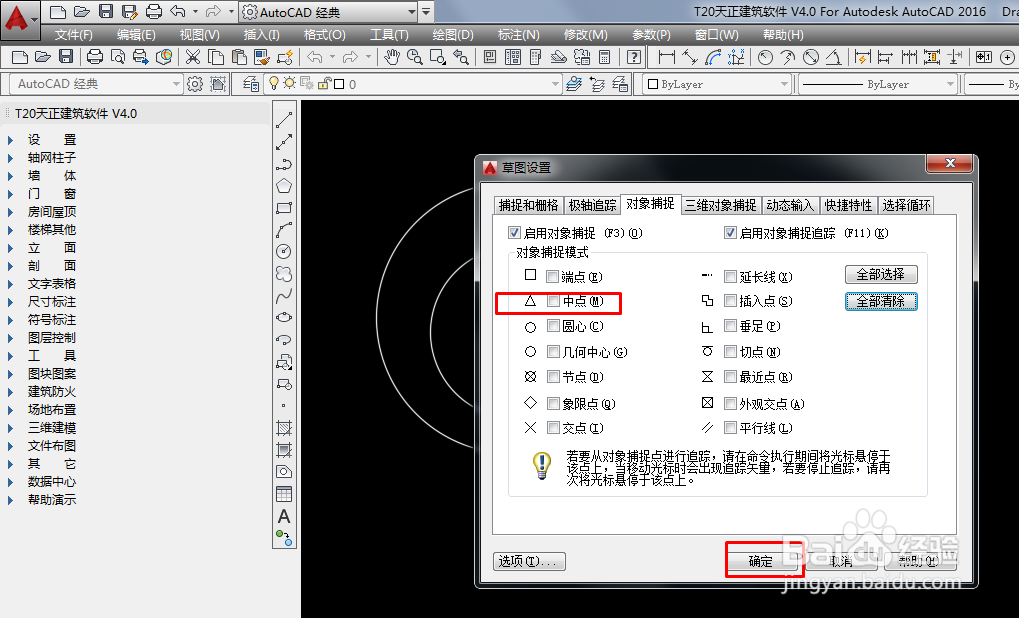Click the 选项(T)... button
1019x618 pixels.
tap(529, 561)
